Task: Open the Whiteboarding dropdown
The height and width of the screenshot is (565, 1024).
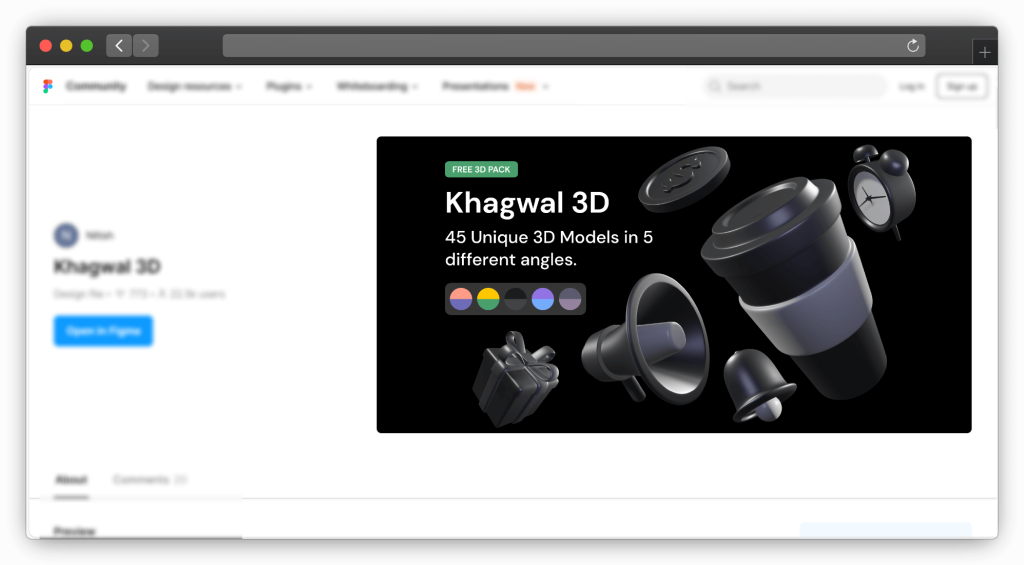Action: (x=377, y=87)
